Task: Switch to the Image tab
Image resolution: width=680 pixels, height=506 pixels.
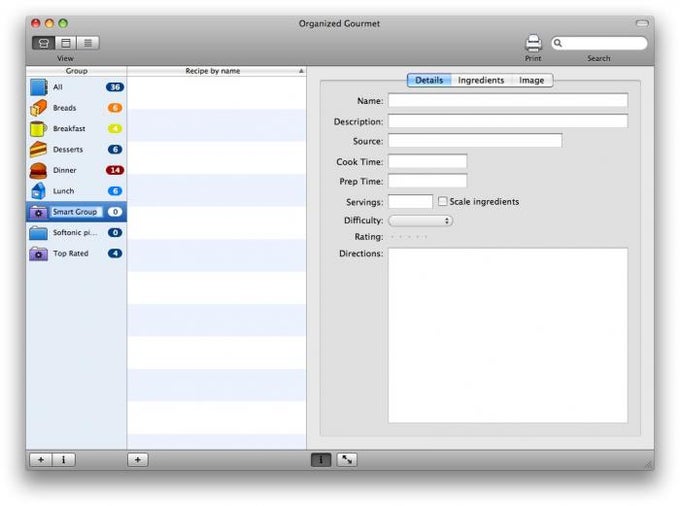Action: (532, 80)
